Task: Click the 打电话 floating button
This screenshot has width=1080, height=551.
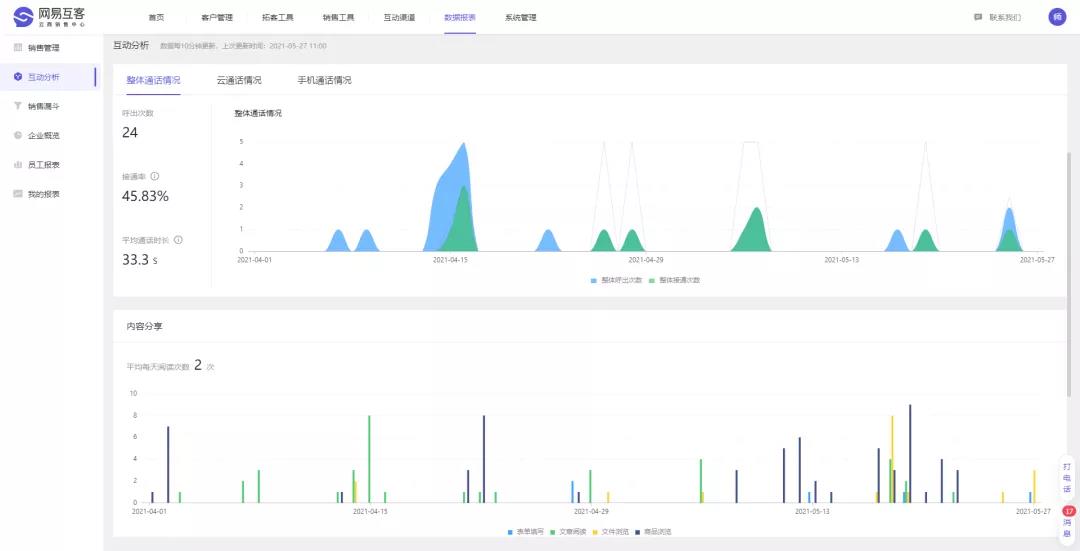Action: pyautogui.click(x=1067, y=478)
